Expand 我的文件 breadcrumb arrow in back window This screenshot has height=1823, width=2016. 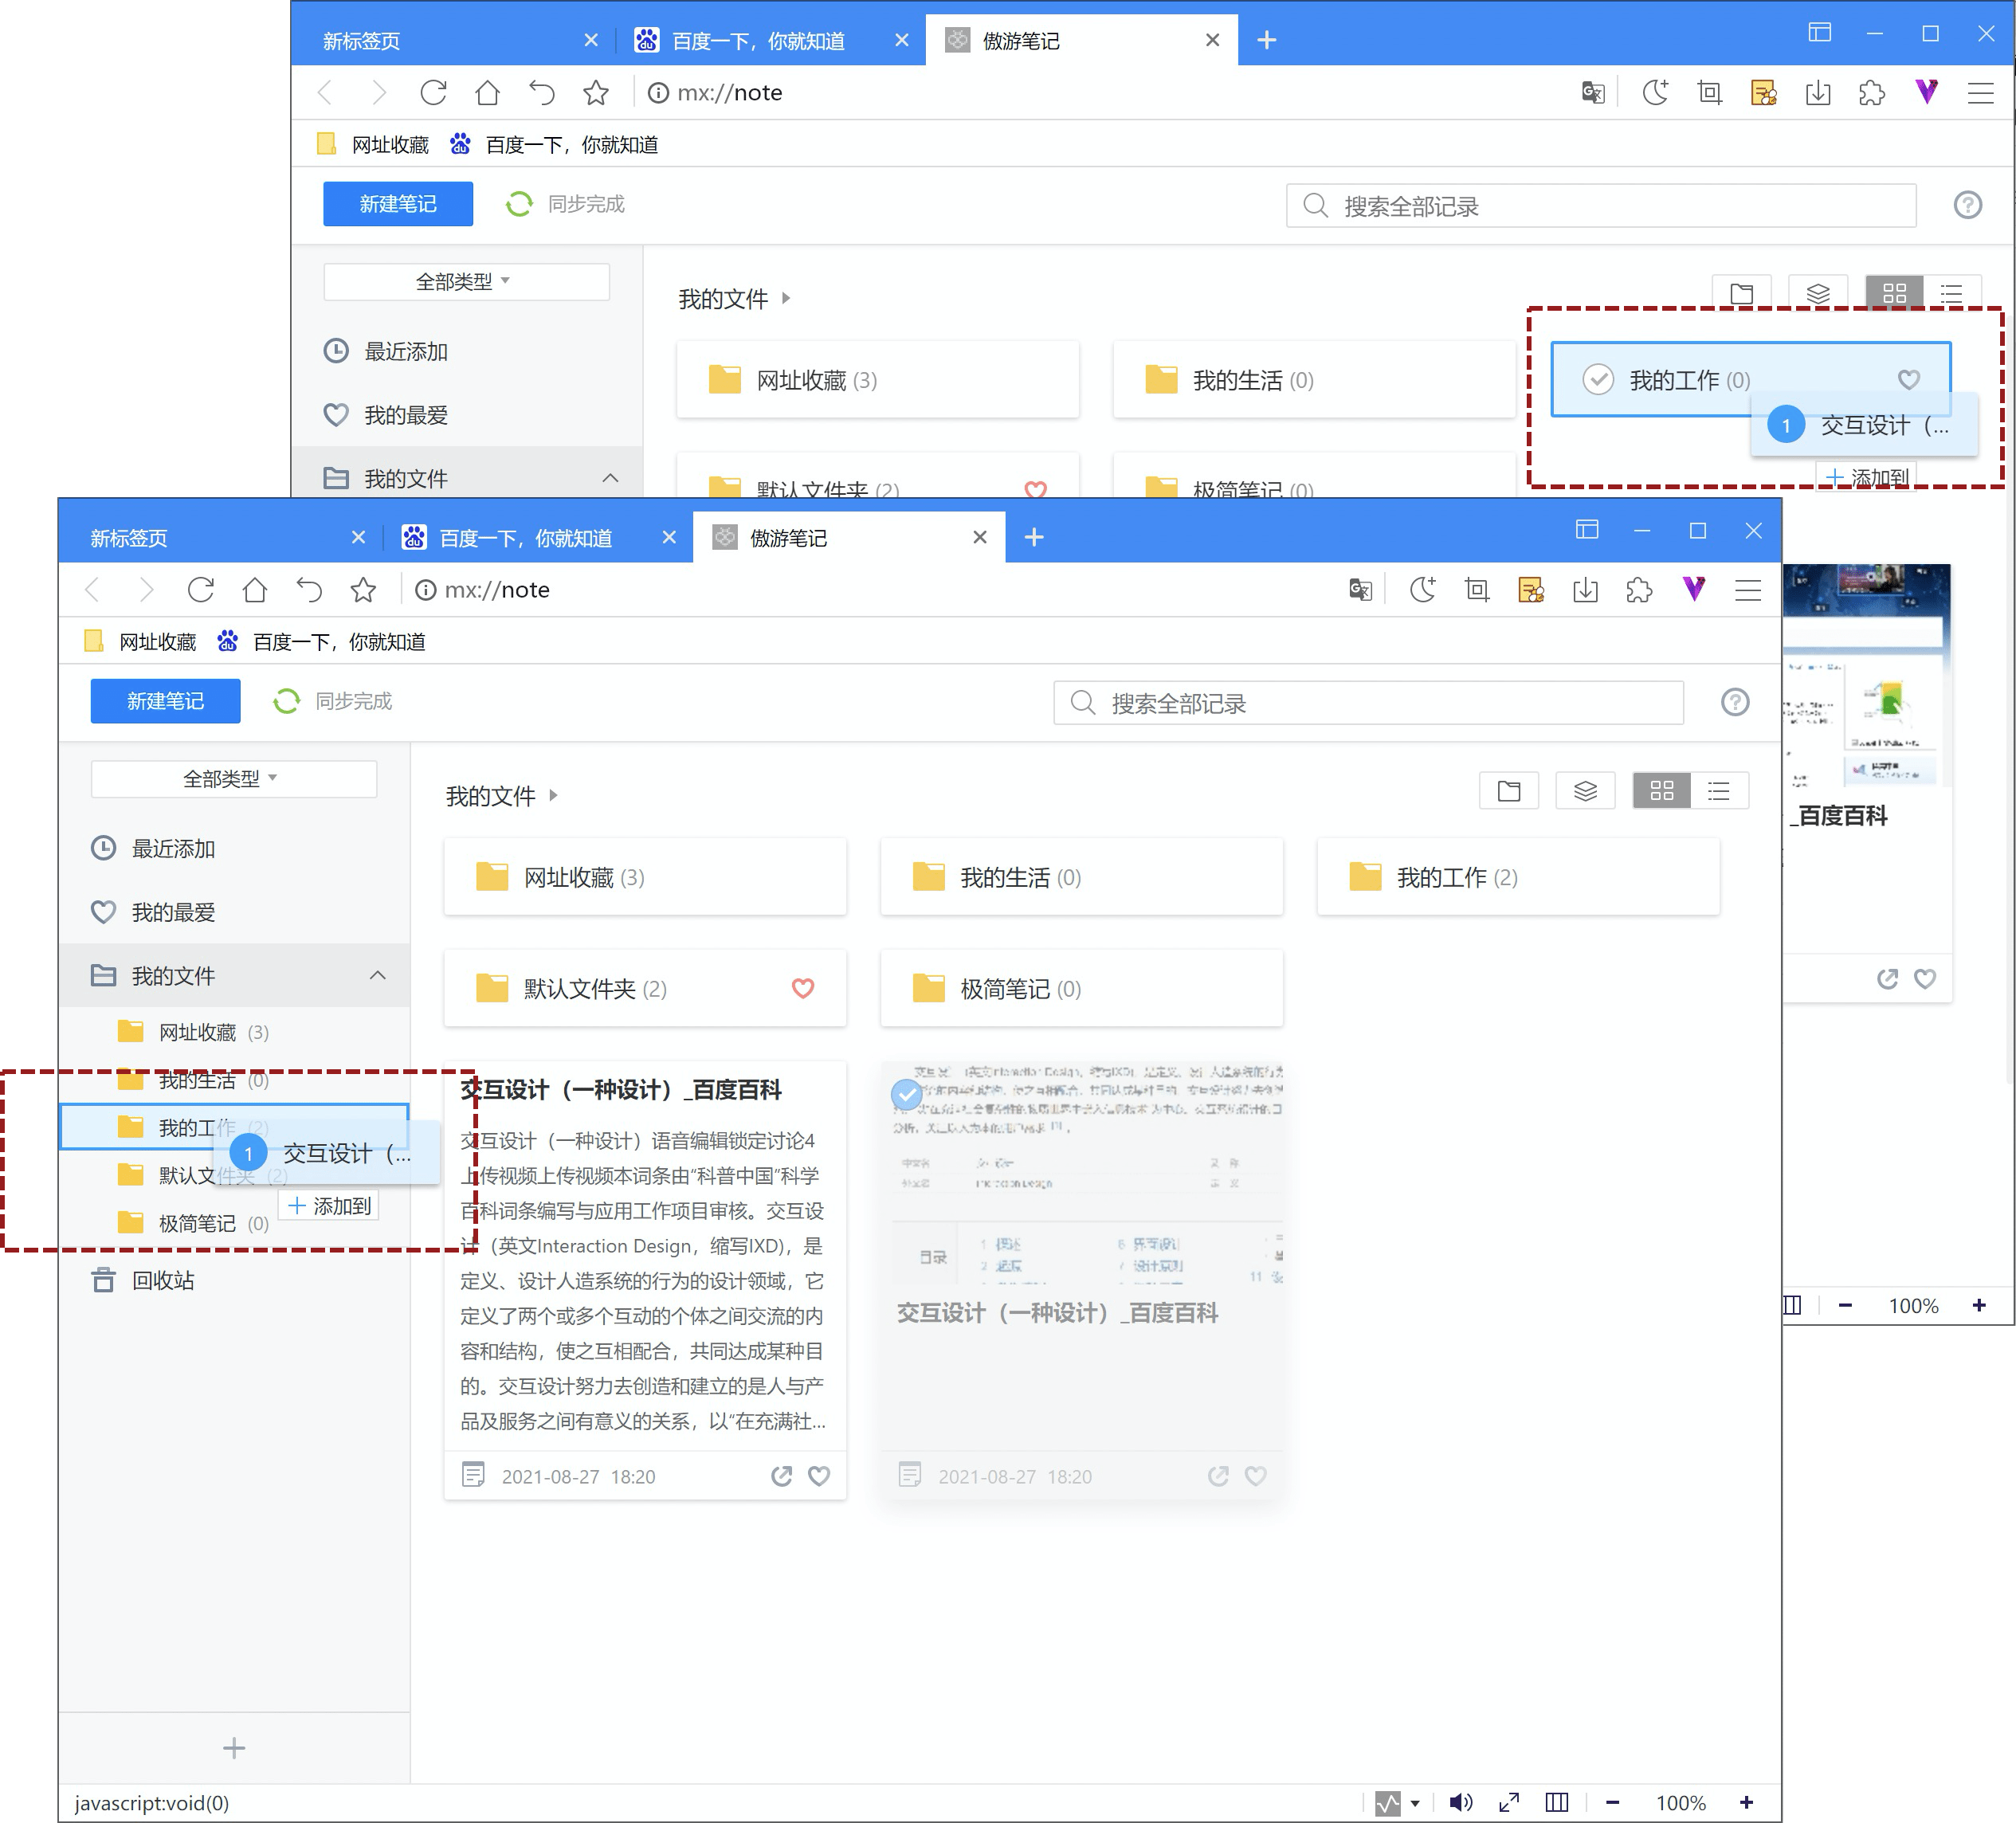click(x=787, y=298)
